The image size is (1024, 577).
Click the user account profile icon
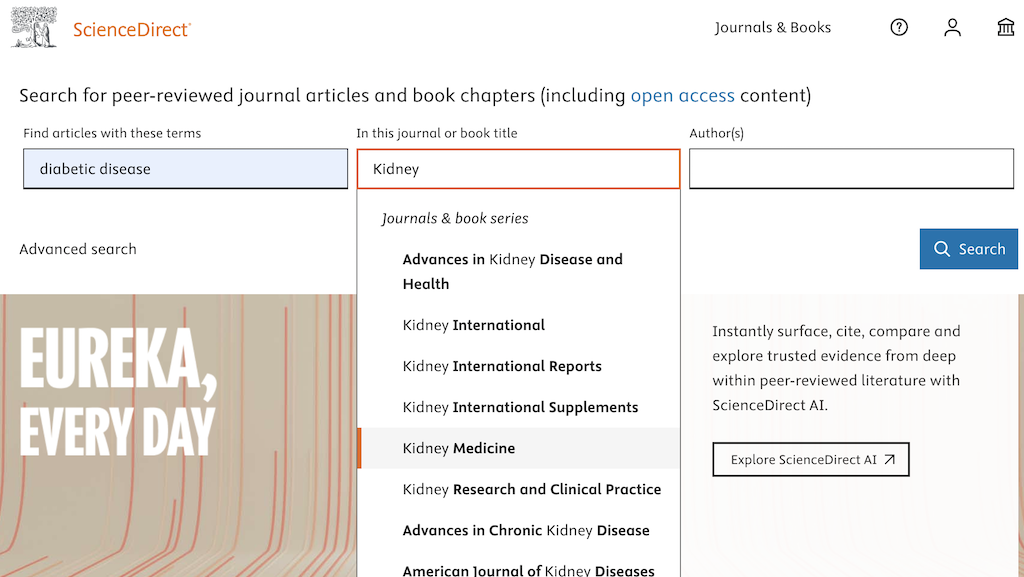tap(952, 28)
